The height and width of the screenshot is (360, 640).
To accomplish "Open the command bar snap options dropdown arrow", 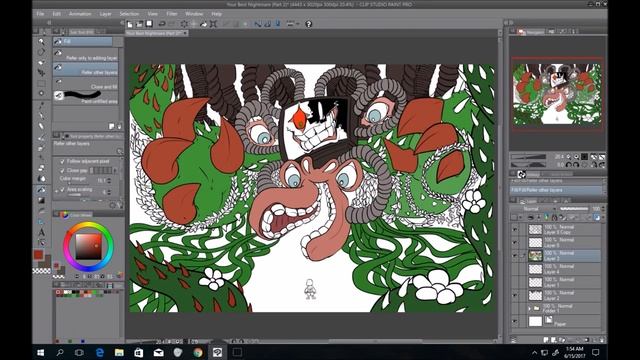I will click(x=298, y=24).
